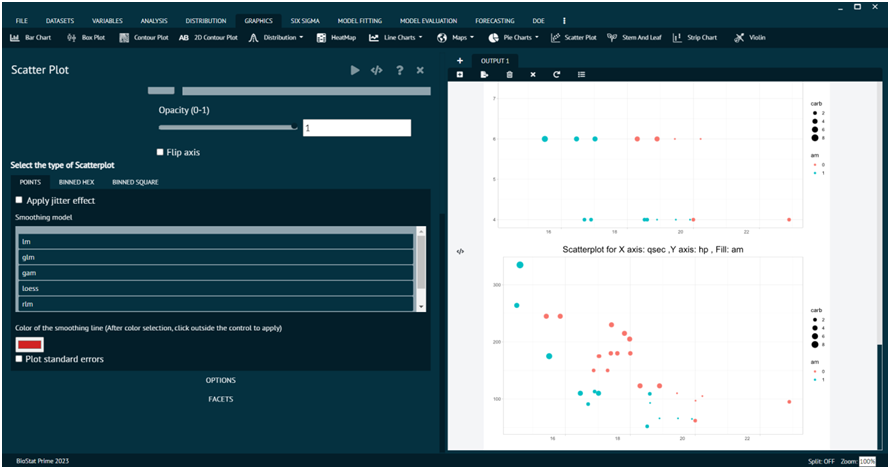The image size is (890, 469).
Task: Open the Box Plot tool
Action: (86, 37)
